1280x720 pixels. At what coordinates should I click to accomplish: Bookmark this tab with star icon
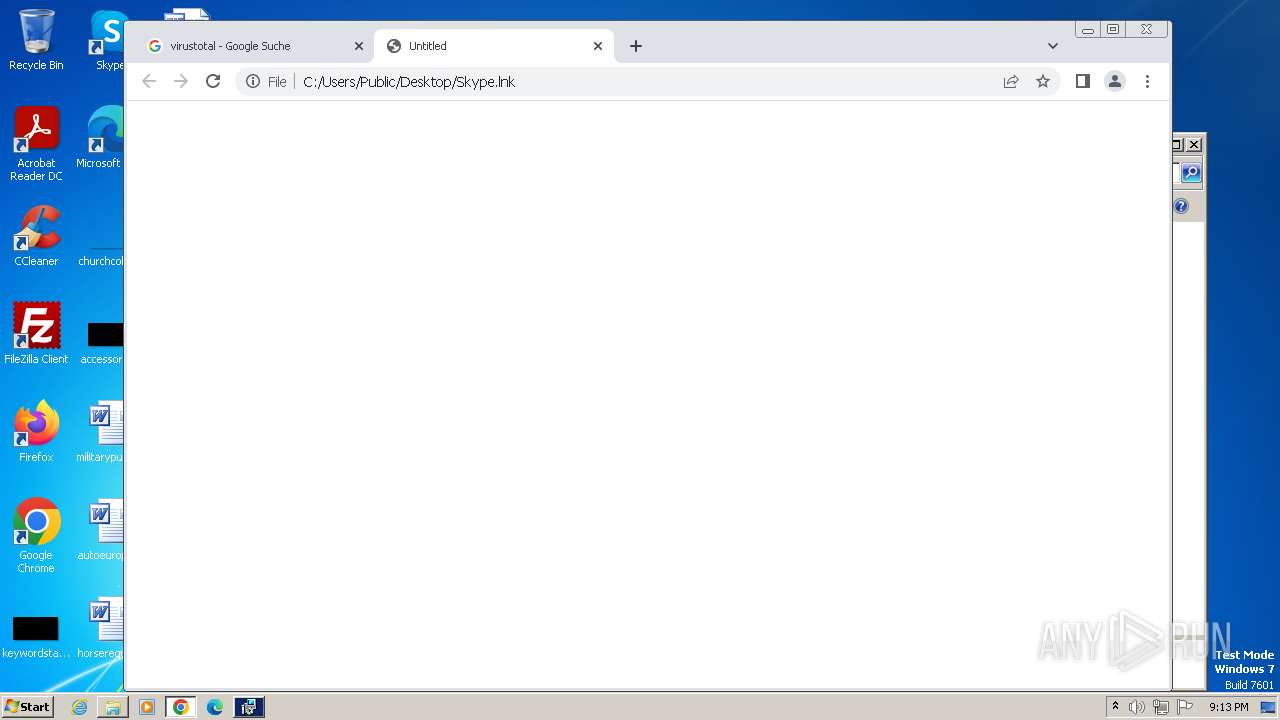1043,82
